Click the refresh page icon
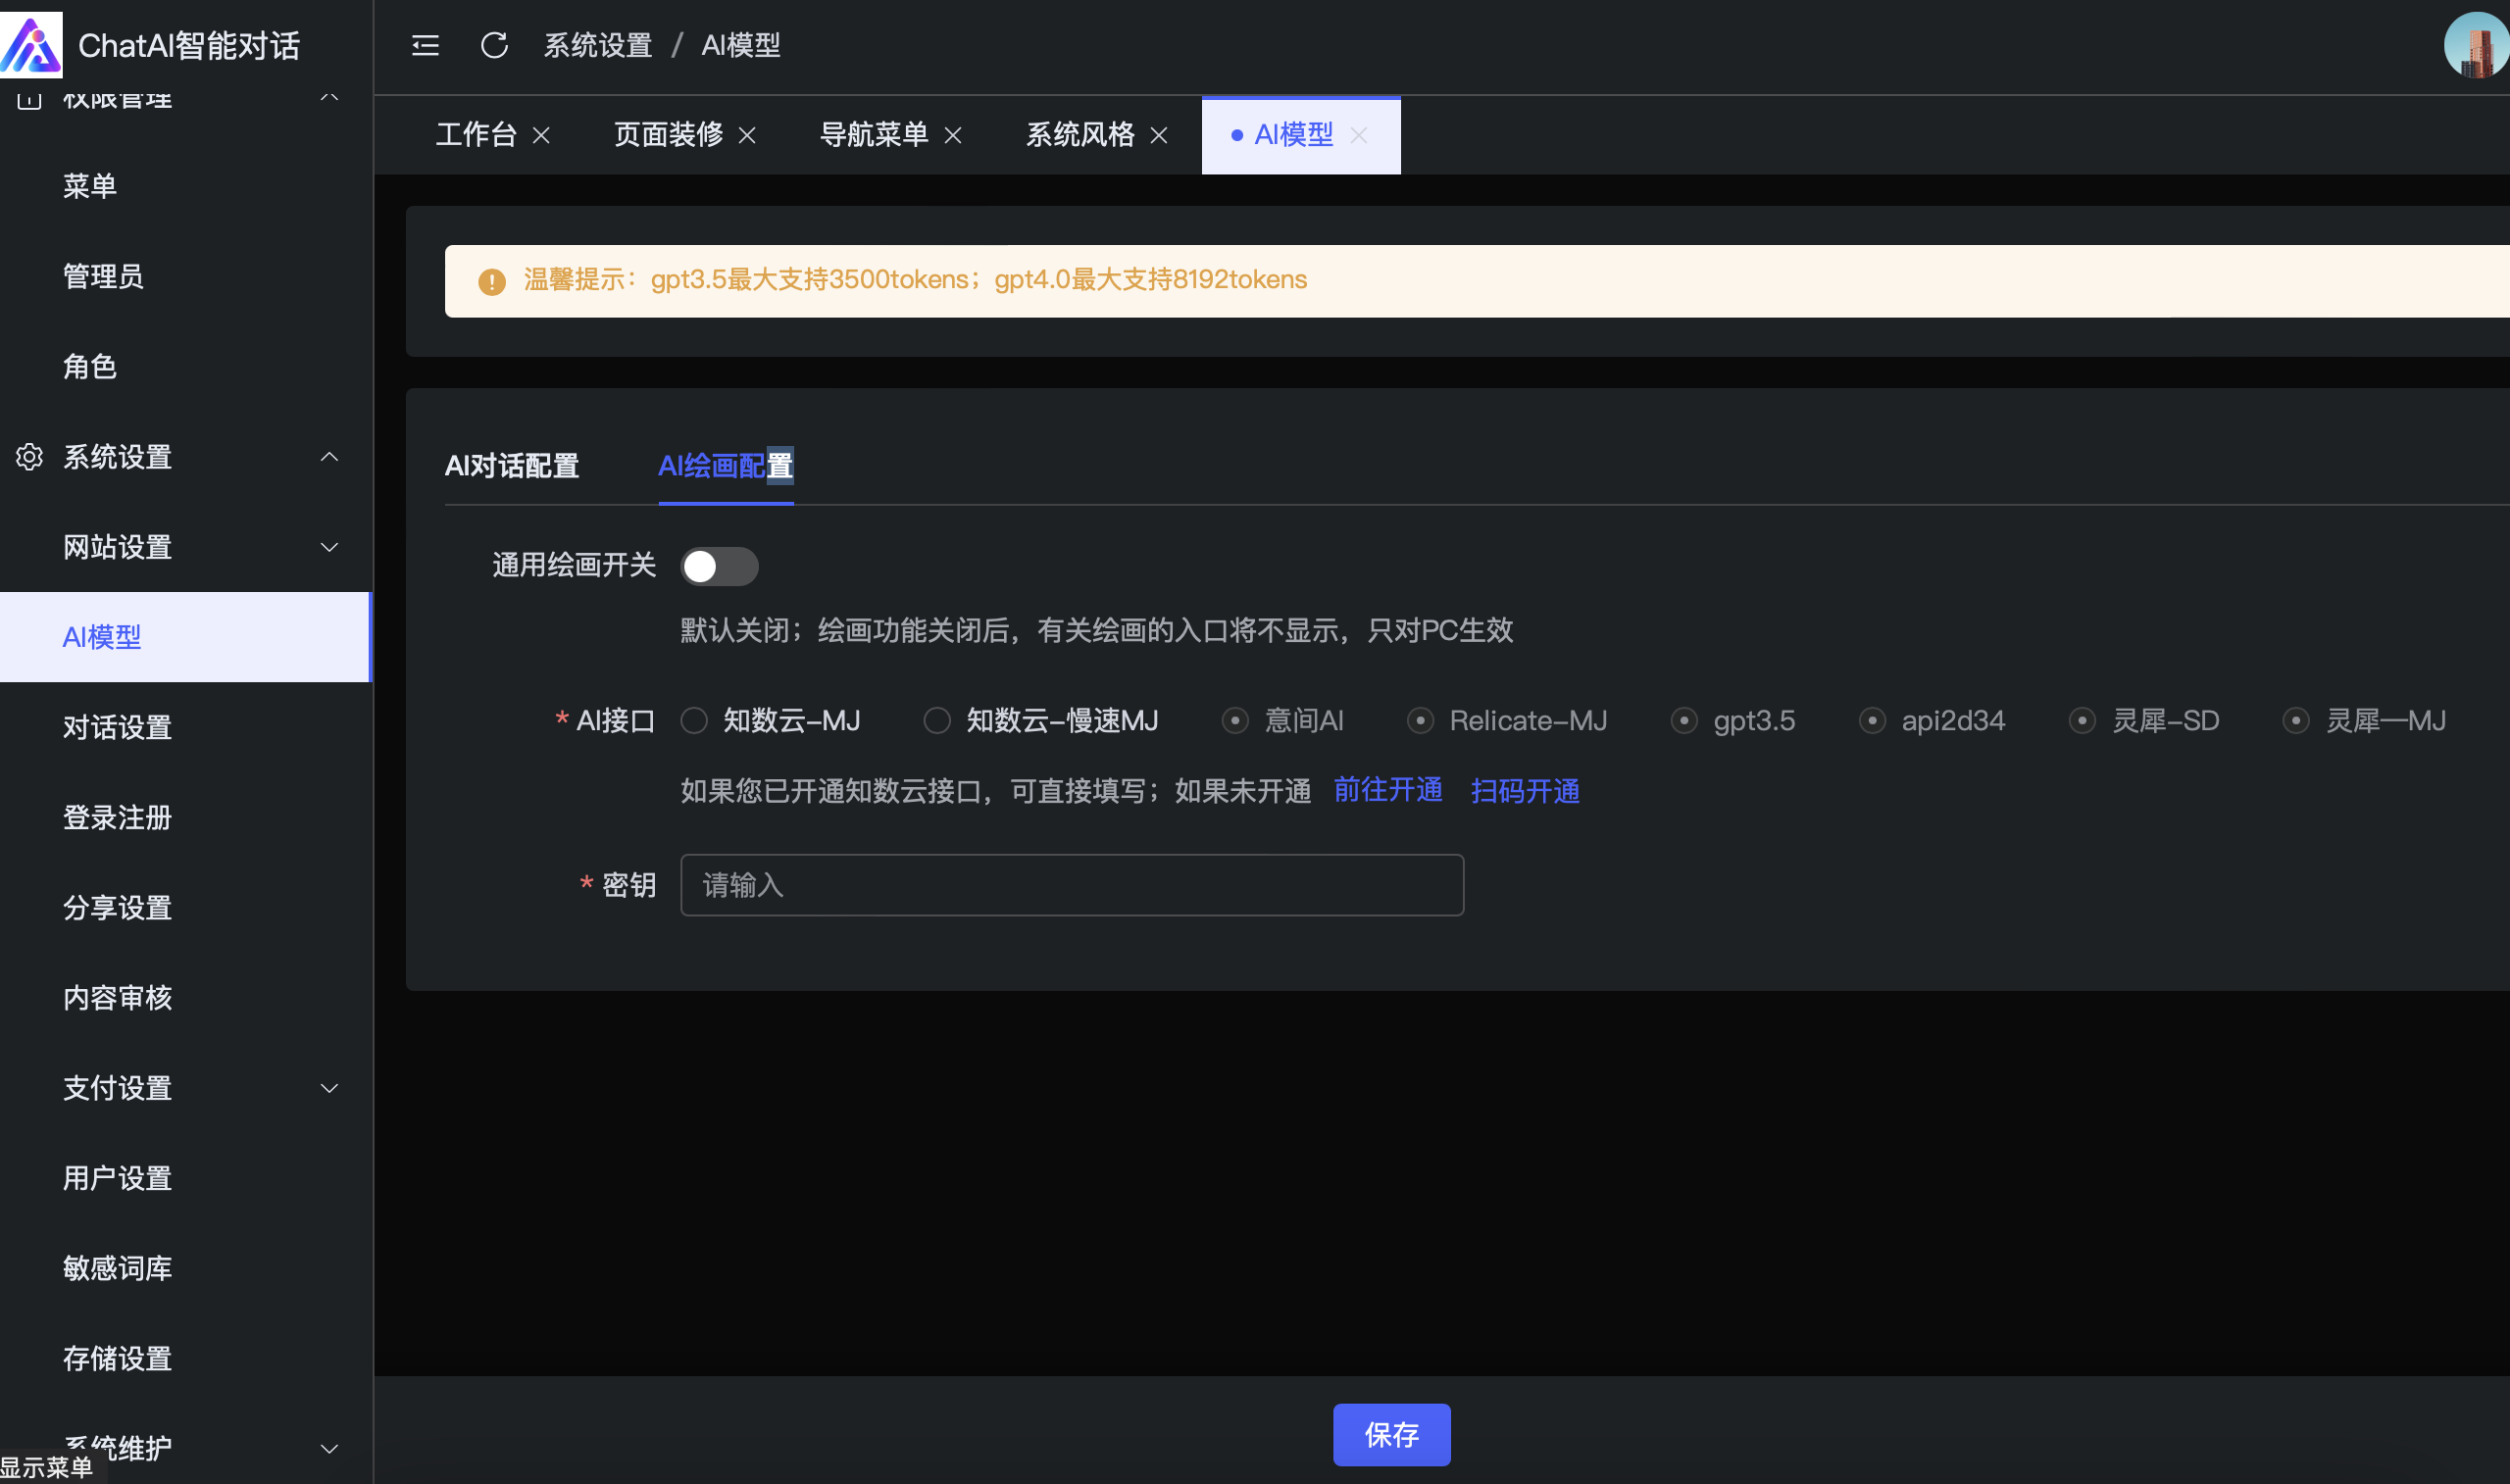This screenshot has width=2510, height=1484. click(494, 45)
